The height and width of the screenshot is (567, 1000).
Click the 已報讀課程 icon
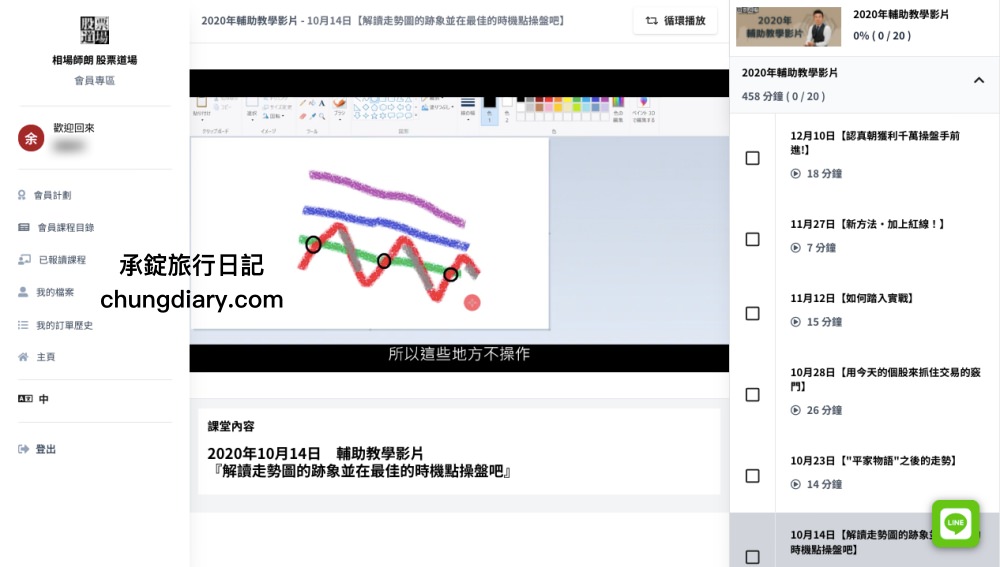[24, 260]
